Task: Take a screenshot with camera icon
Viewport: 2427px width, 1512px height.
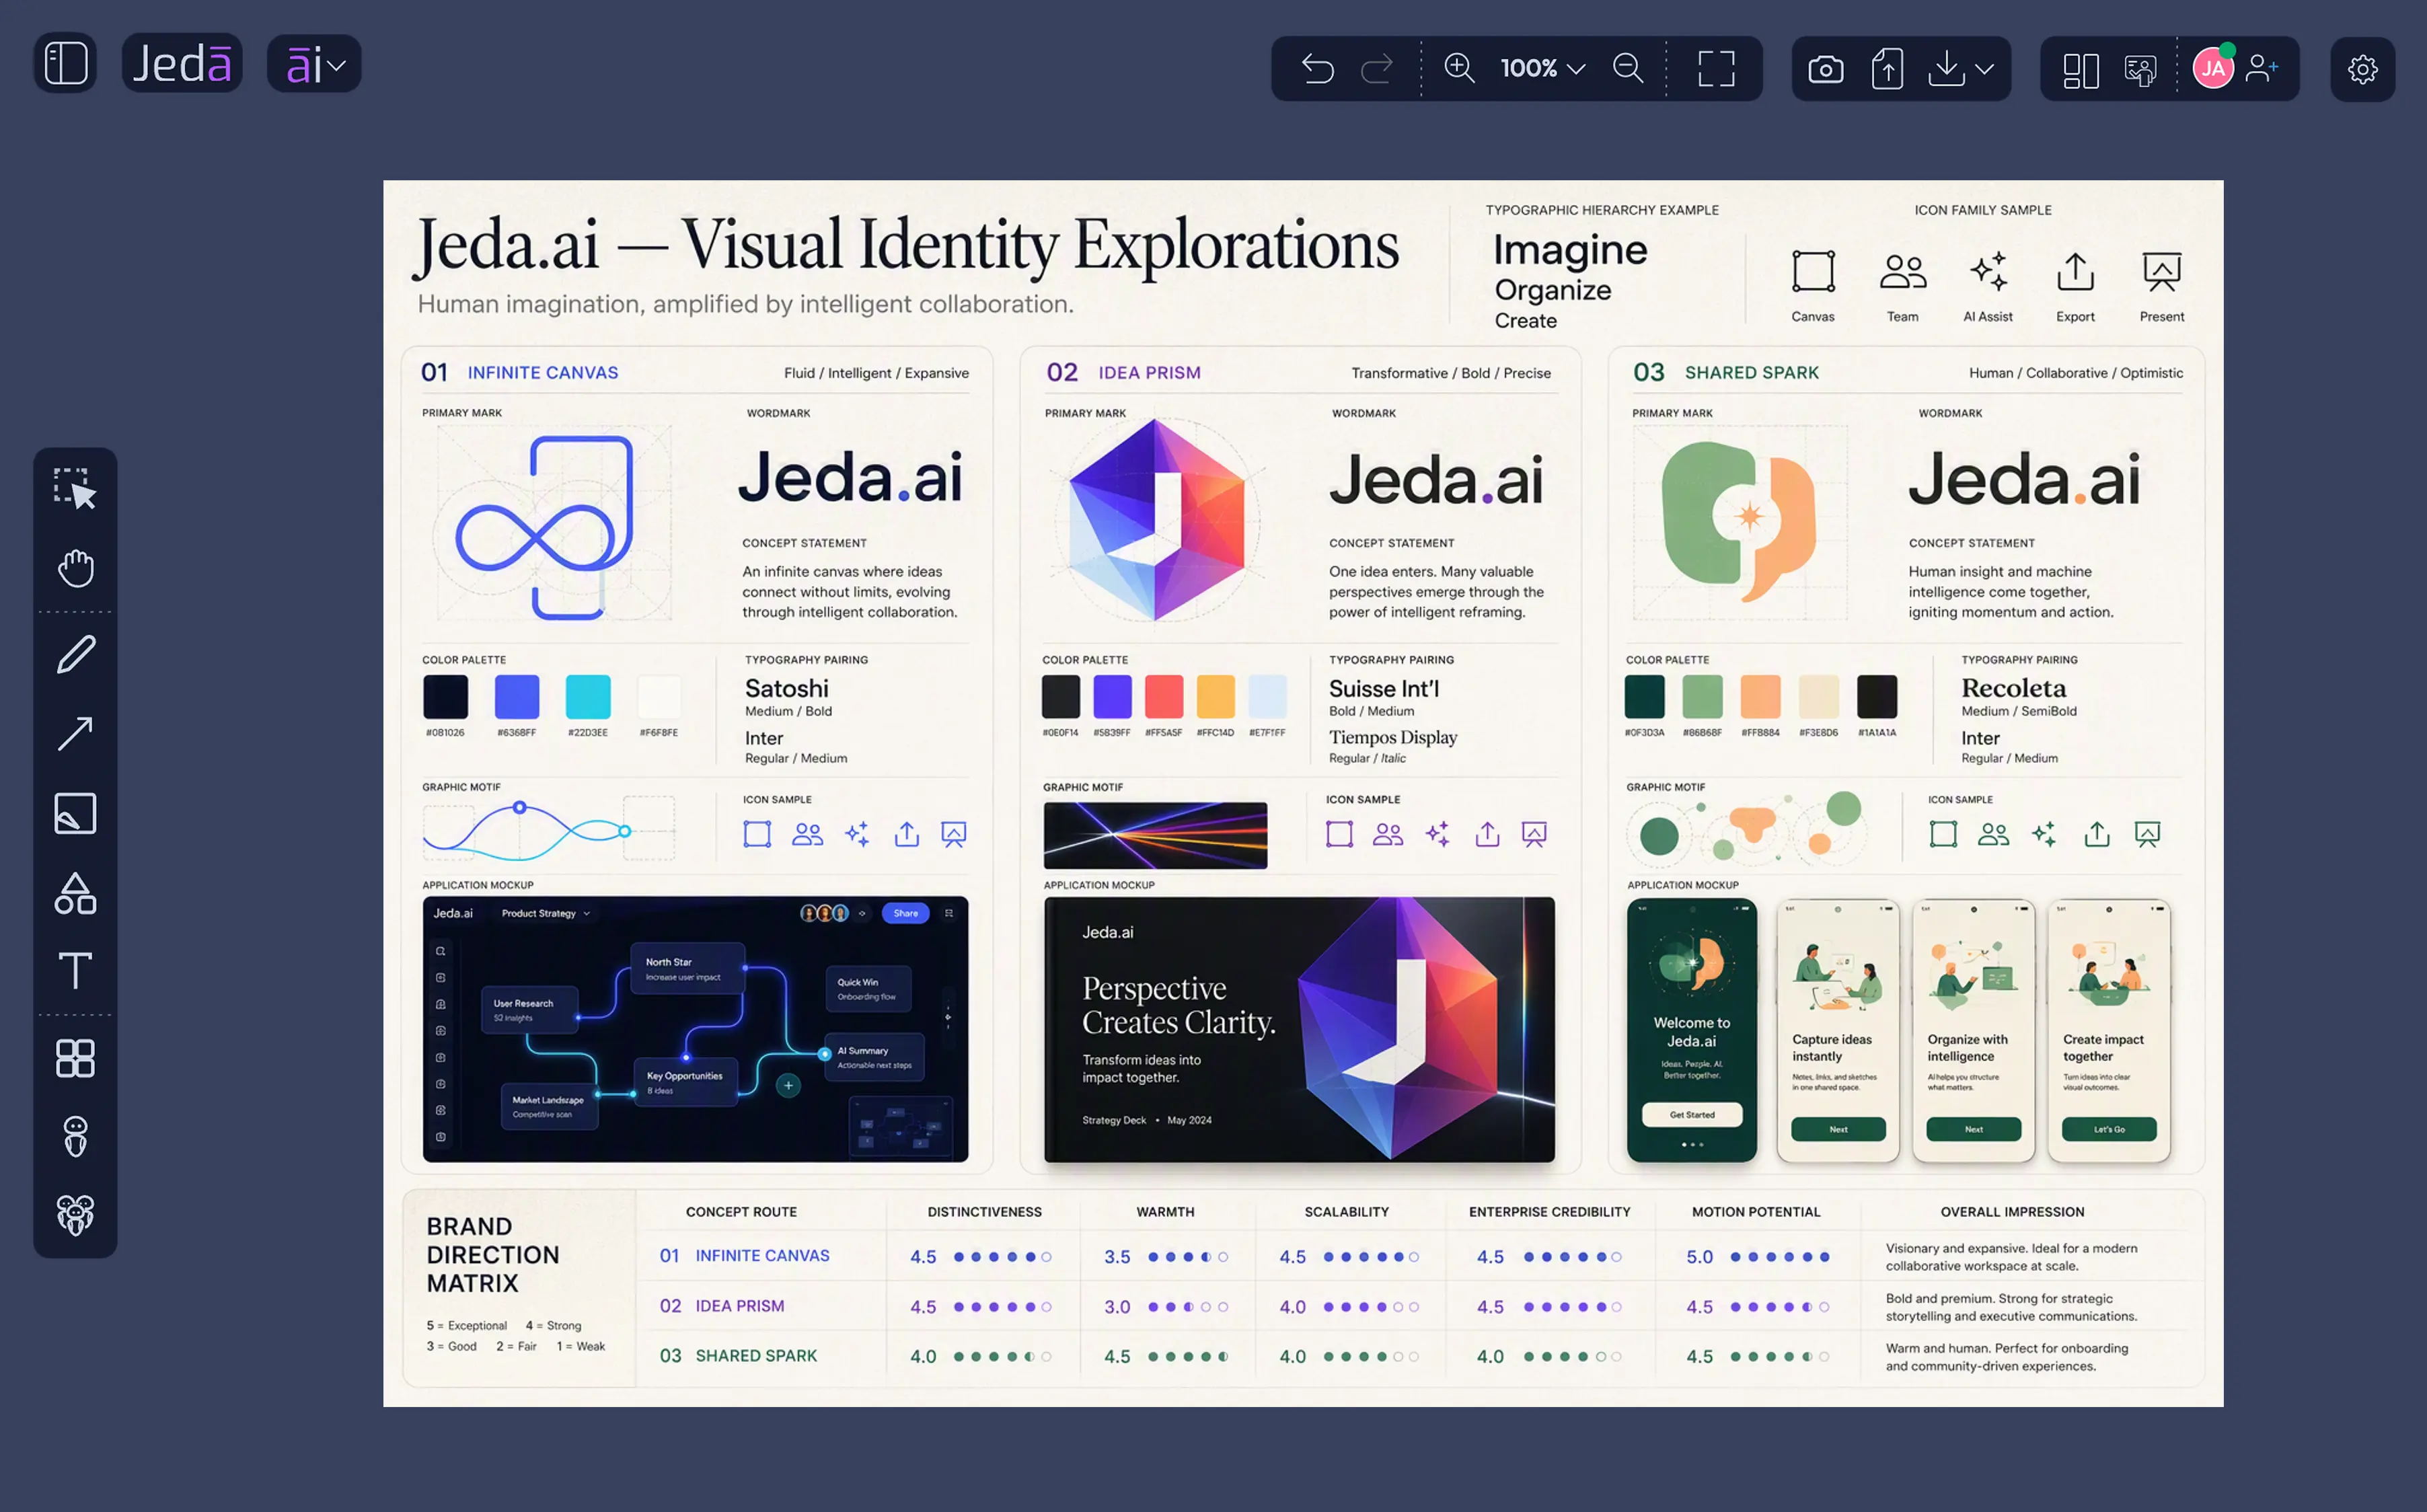Action: click(x=1826, y=69)
